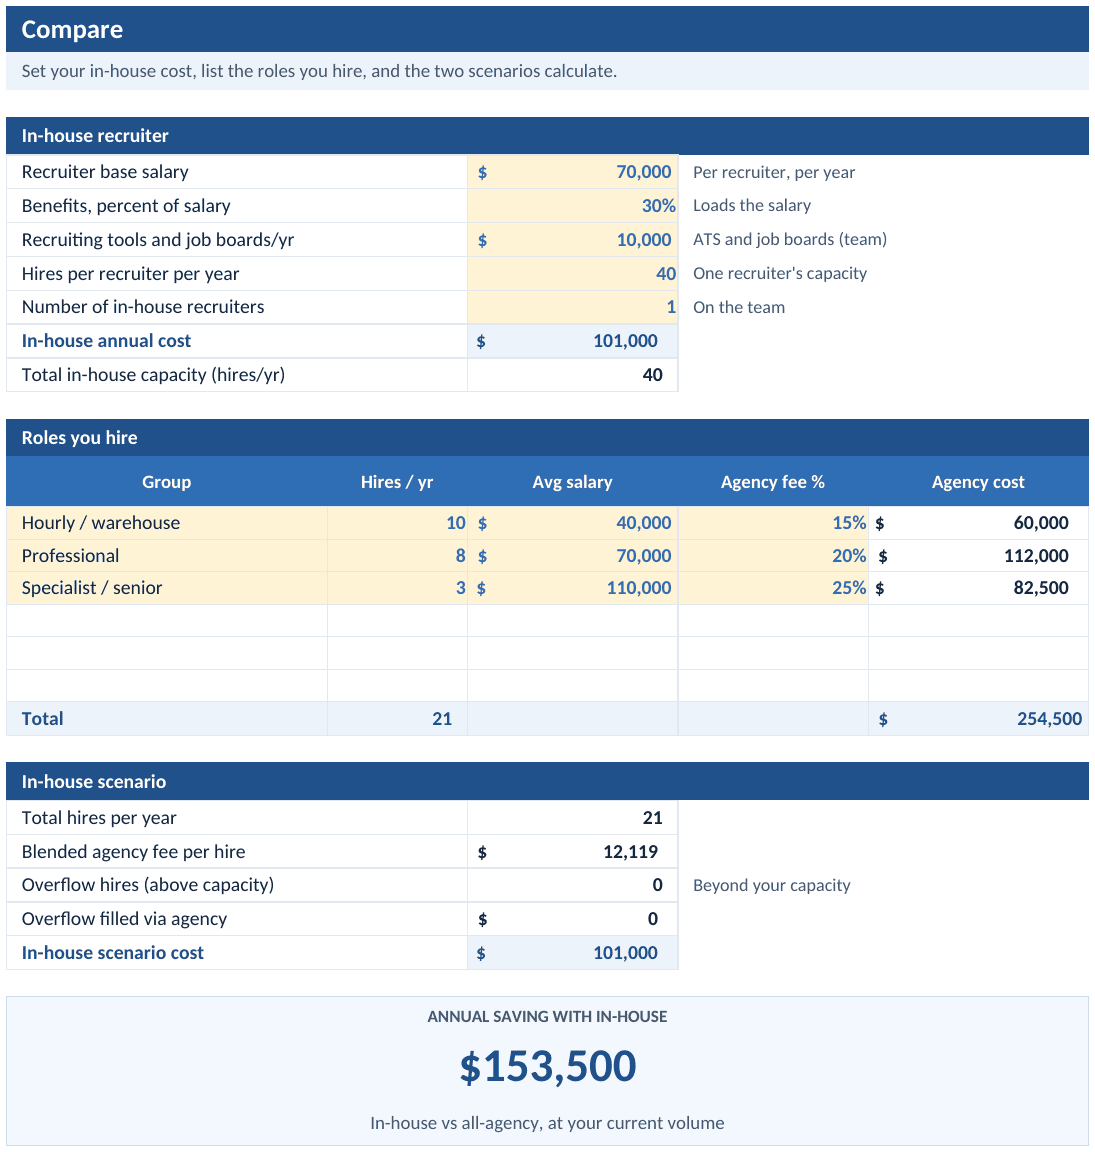
Task: Select the 'Beyond your capacity' note
Action: (x=772, y=885)
